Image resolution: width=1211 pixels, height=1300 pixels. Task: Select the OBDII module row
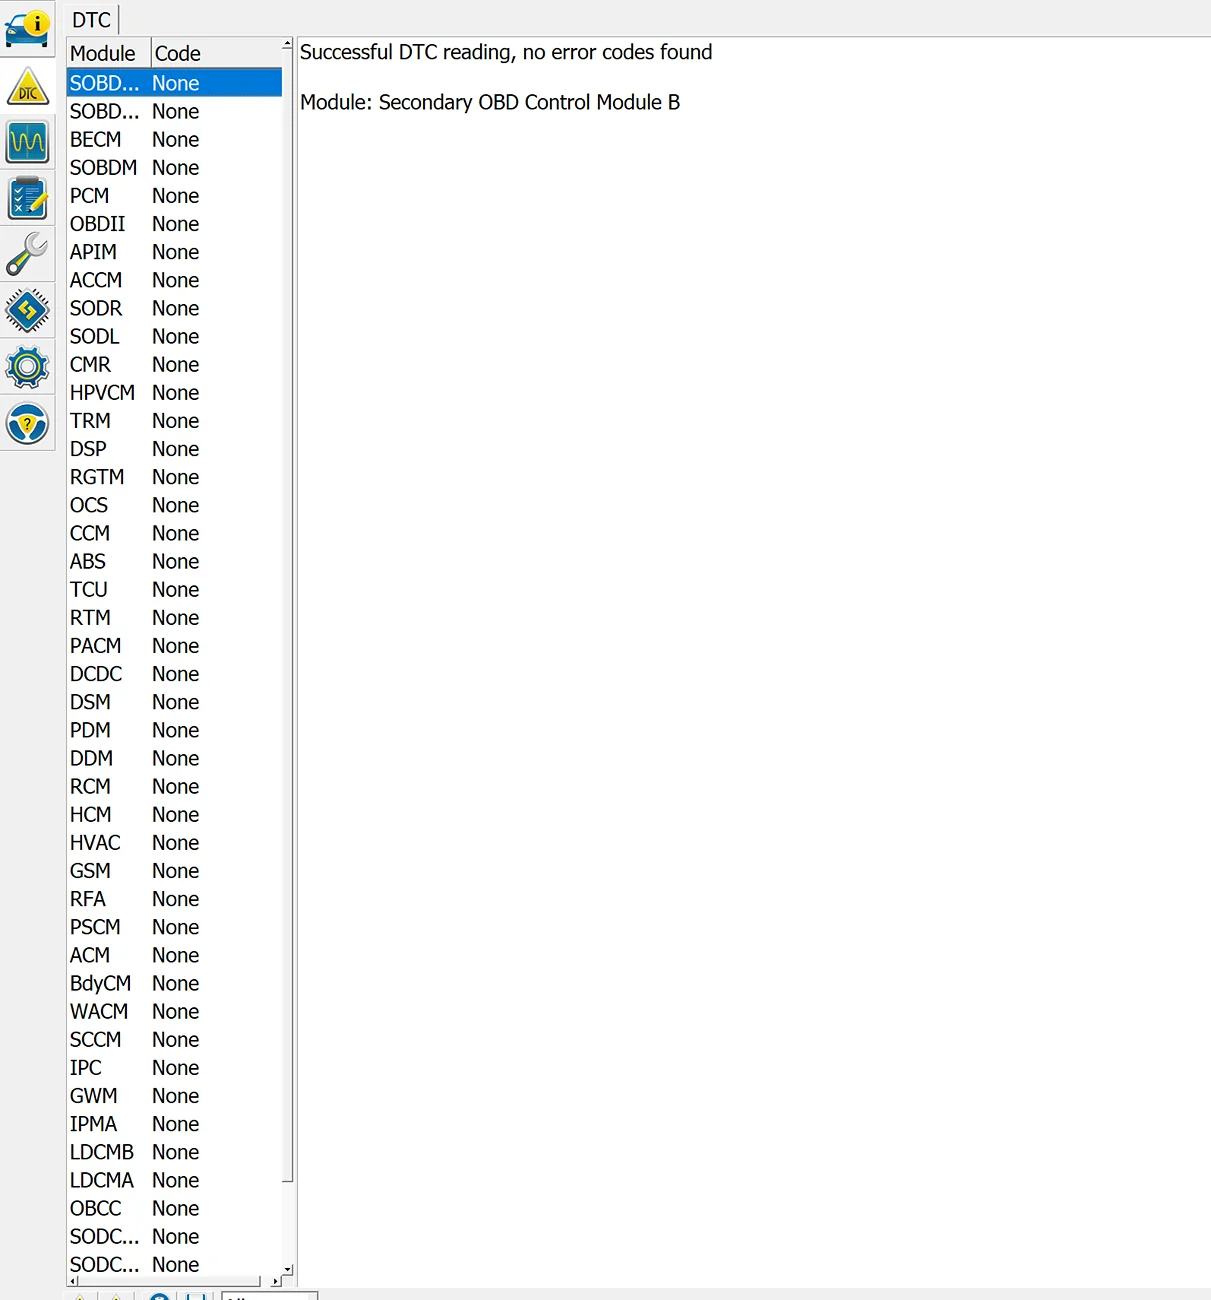[98, 224]
